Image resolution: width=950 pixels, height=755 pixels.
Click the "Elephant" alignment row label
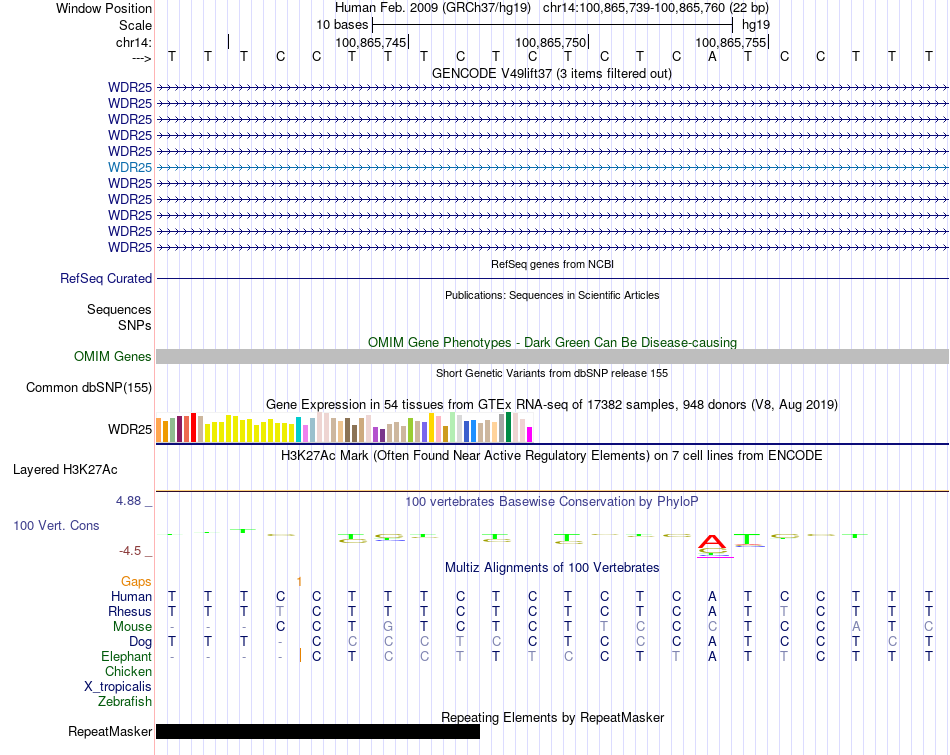point(126,657)
